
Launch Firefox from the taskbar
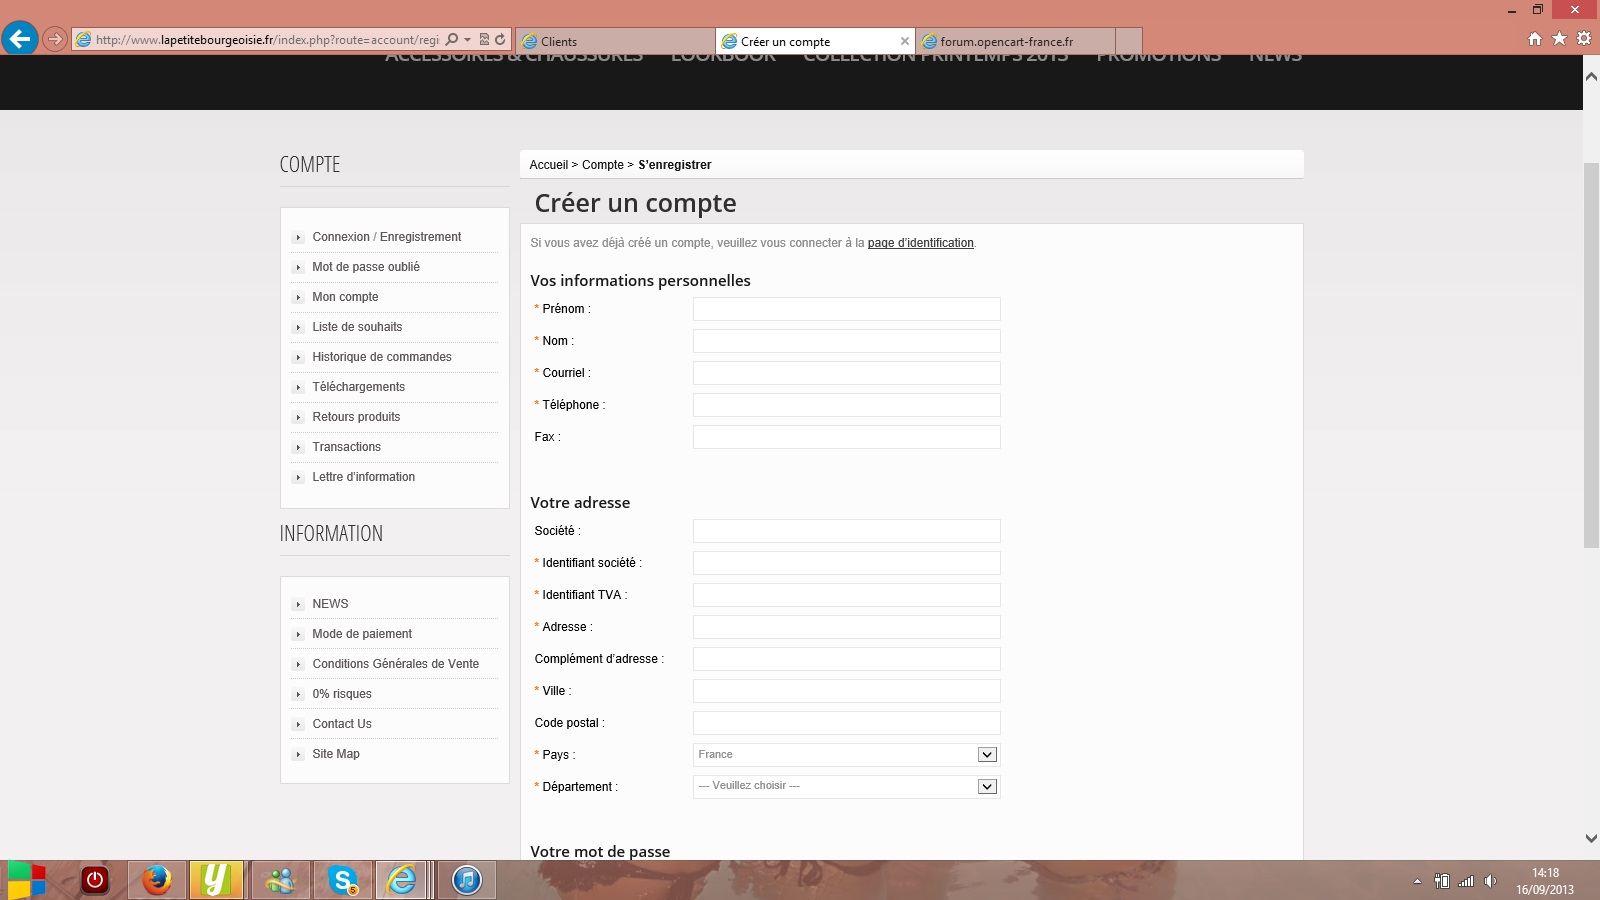(156, 880)
